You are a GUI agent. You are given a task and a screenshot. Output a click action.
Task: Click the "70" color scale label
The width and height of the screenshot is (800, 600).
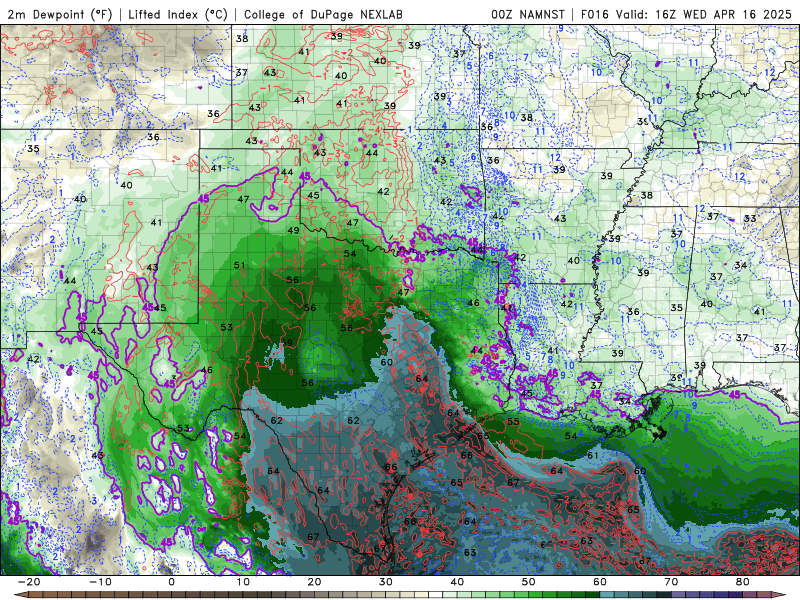click(671, 582)
